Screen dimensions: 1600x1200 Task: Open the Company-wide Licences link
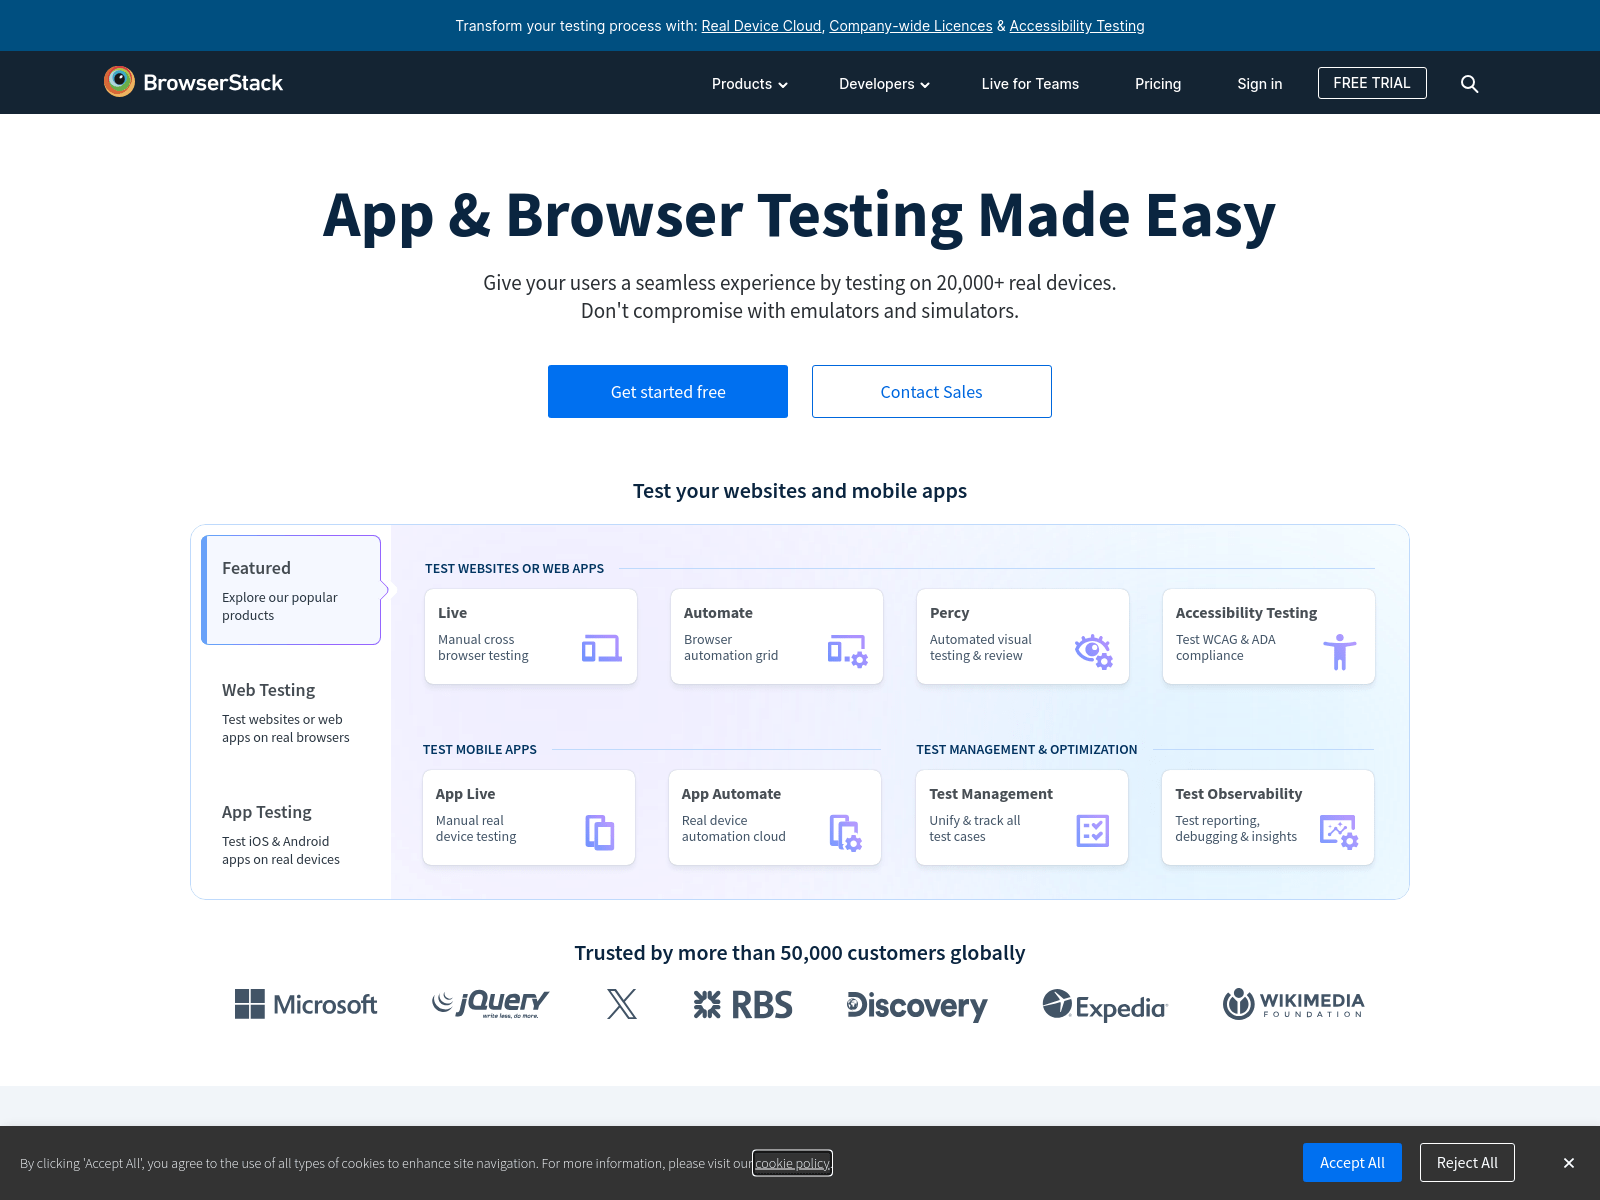pyautogui.click(x=911, y=26)
